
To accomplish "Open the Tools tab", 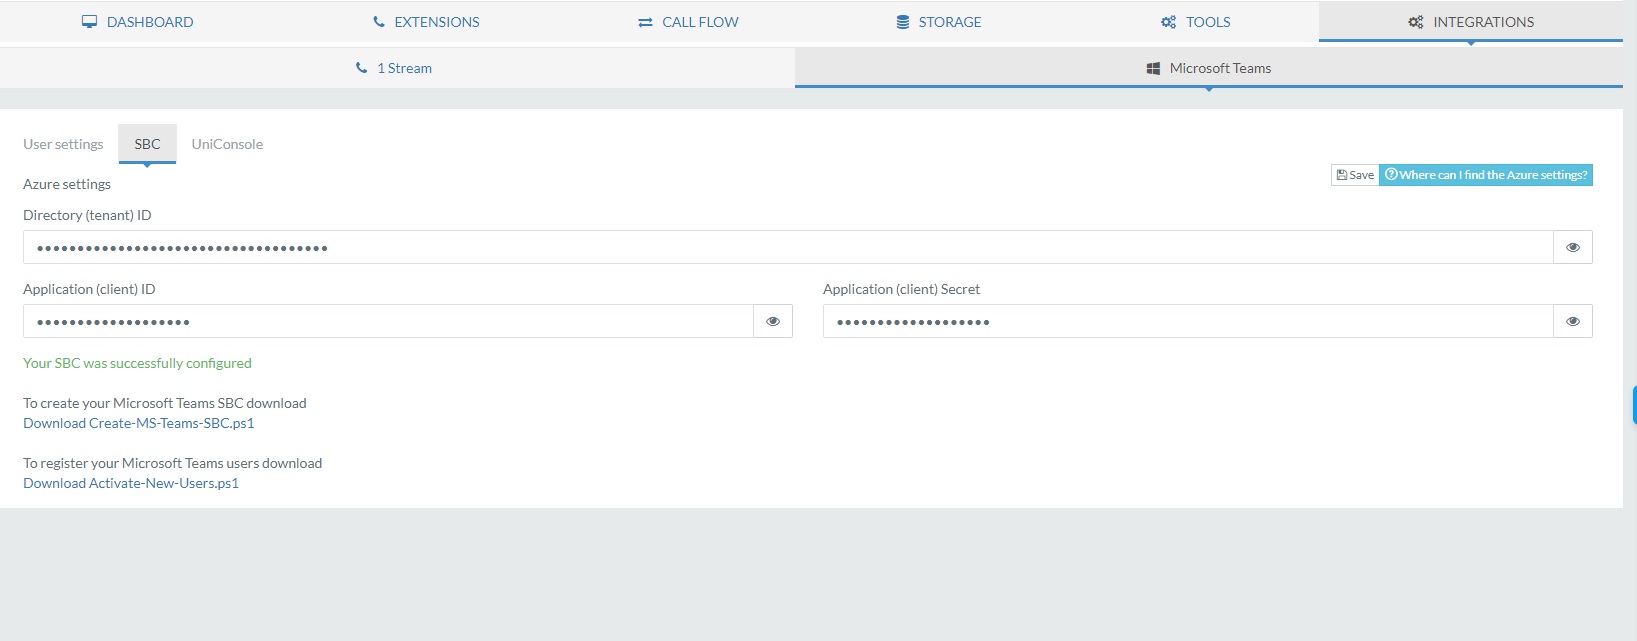I will pos(1195,22).
